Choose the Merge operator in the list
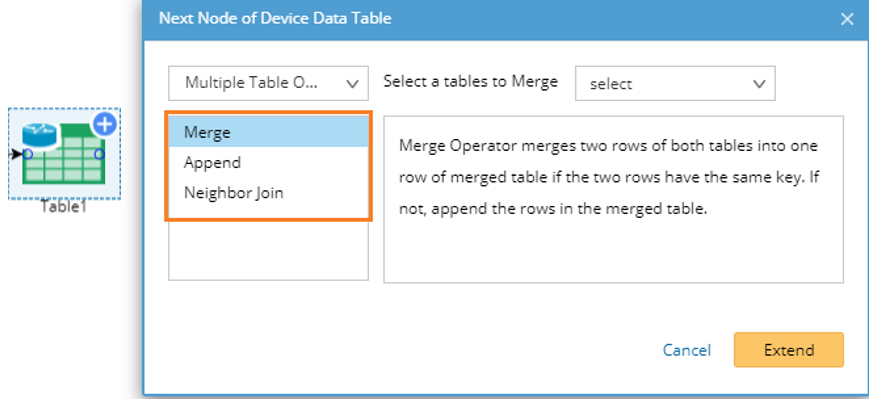This screenshot has width=872, height=400. pyautogui.click(x=207, y=132)
